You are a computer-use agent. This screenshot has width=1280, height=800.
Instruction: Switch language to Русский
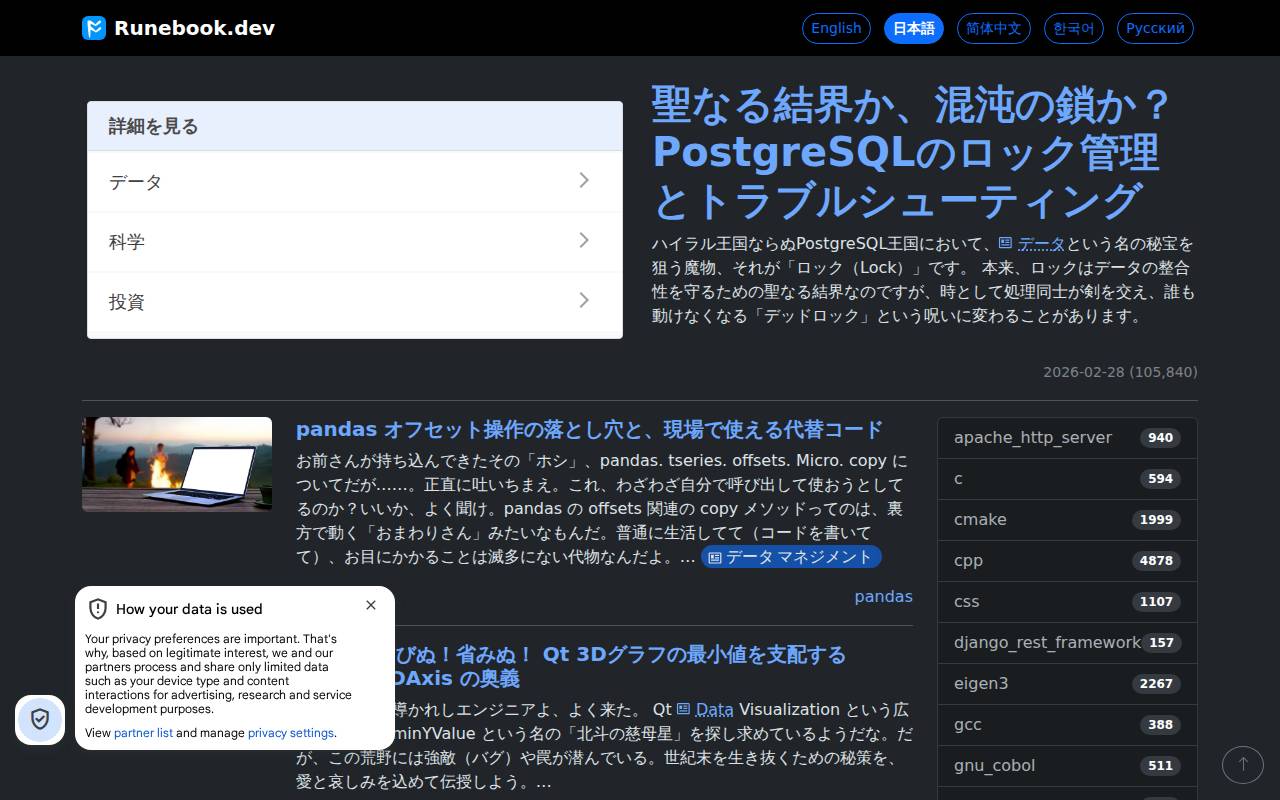[x=1155, y=28]
